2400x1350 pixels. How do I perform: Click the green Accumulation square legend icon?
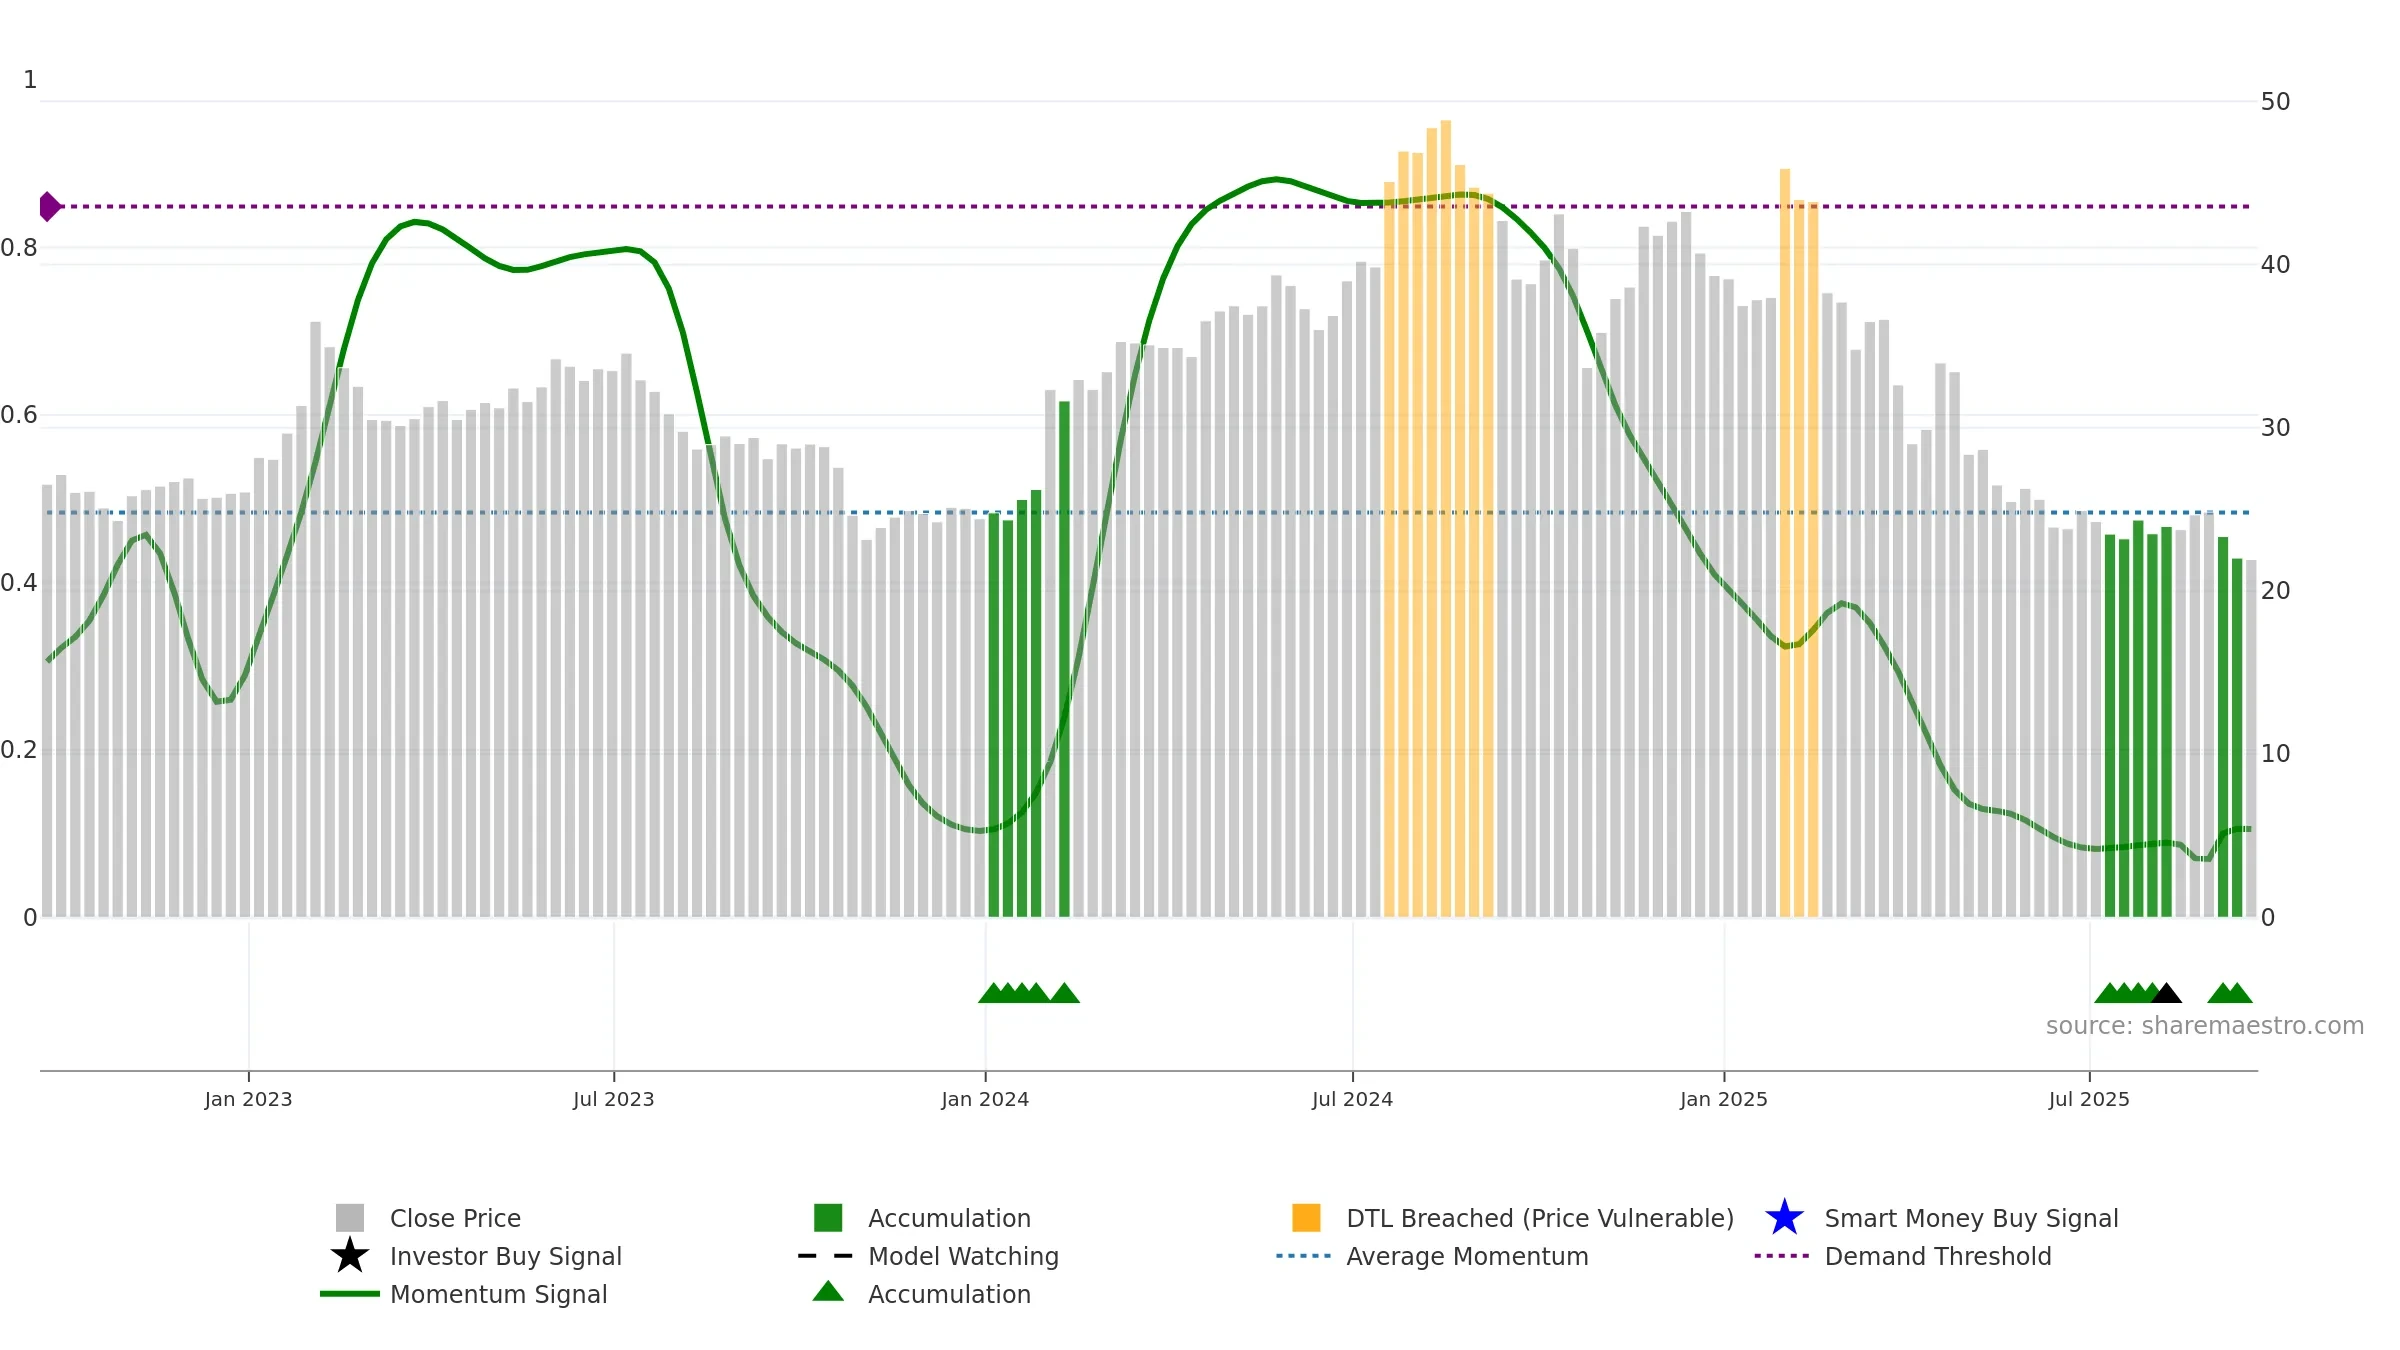click(x=828, y=1218)
